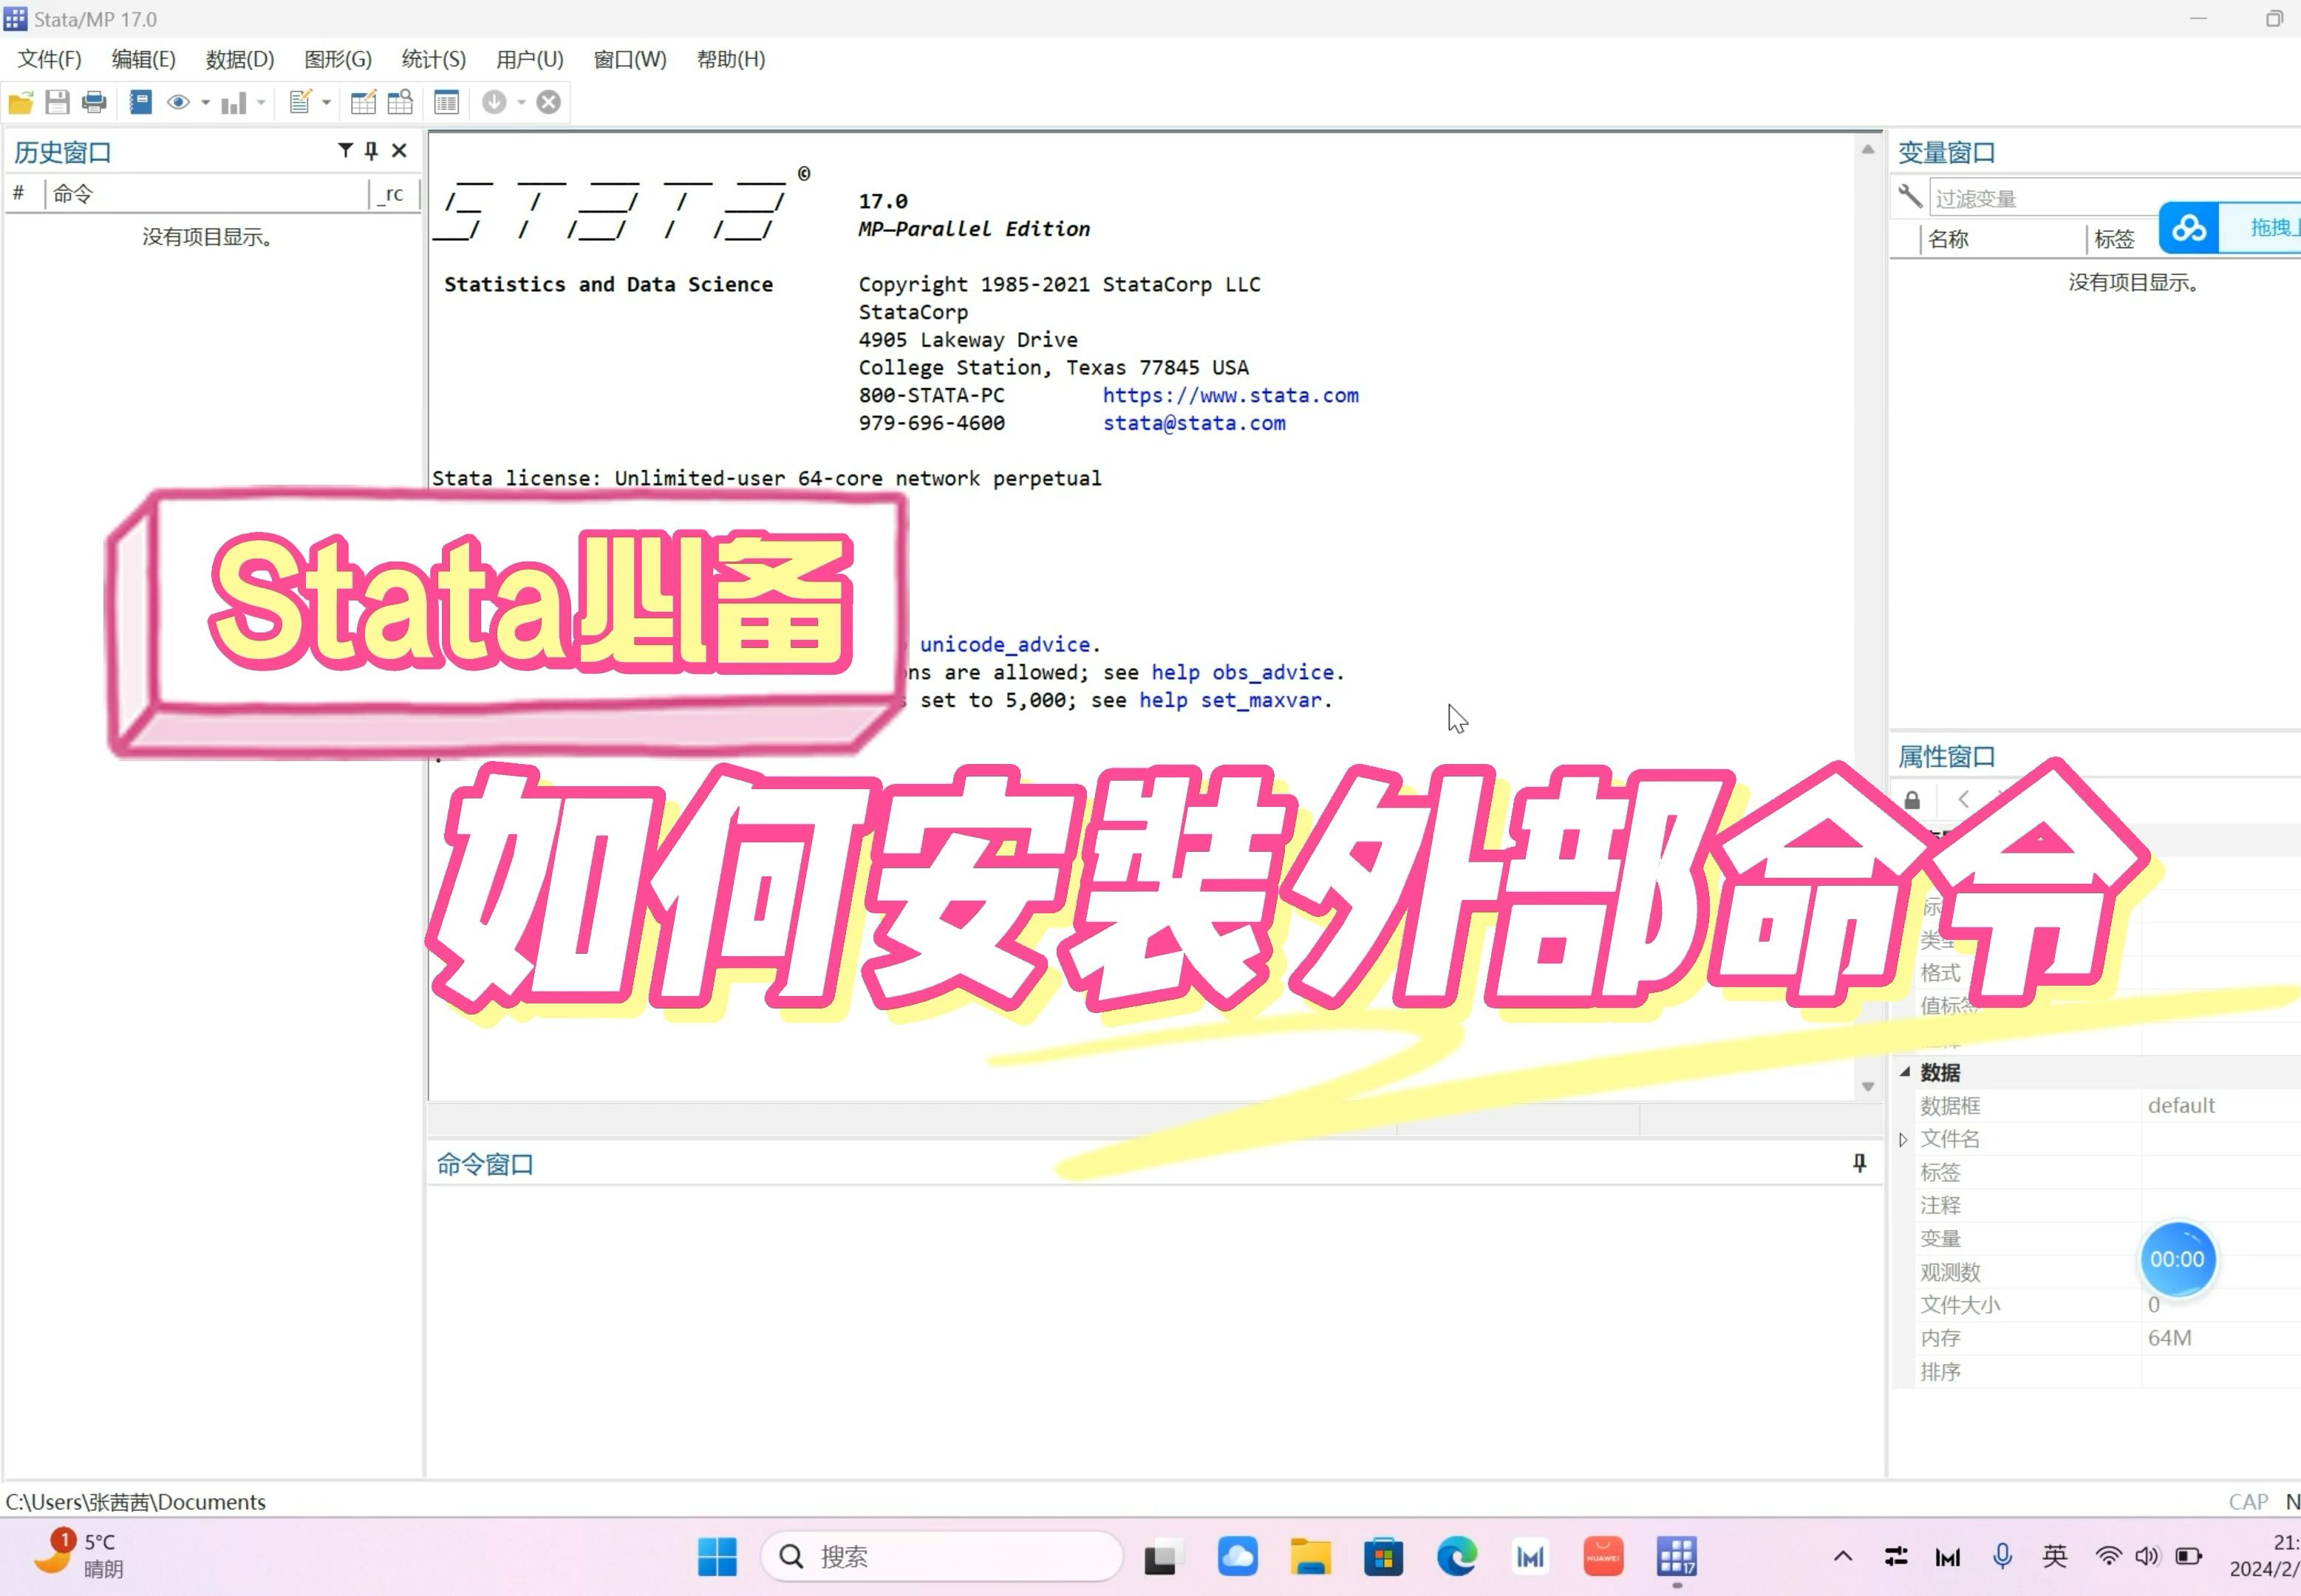Viewport: 2301px width, 1596px height.
Task: Open the help set_maxvar link
Action: (x=1230, y=700)
